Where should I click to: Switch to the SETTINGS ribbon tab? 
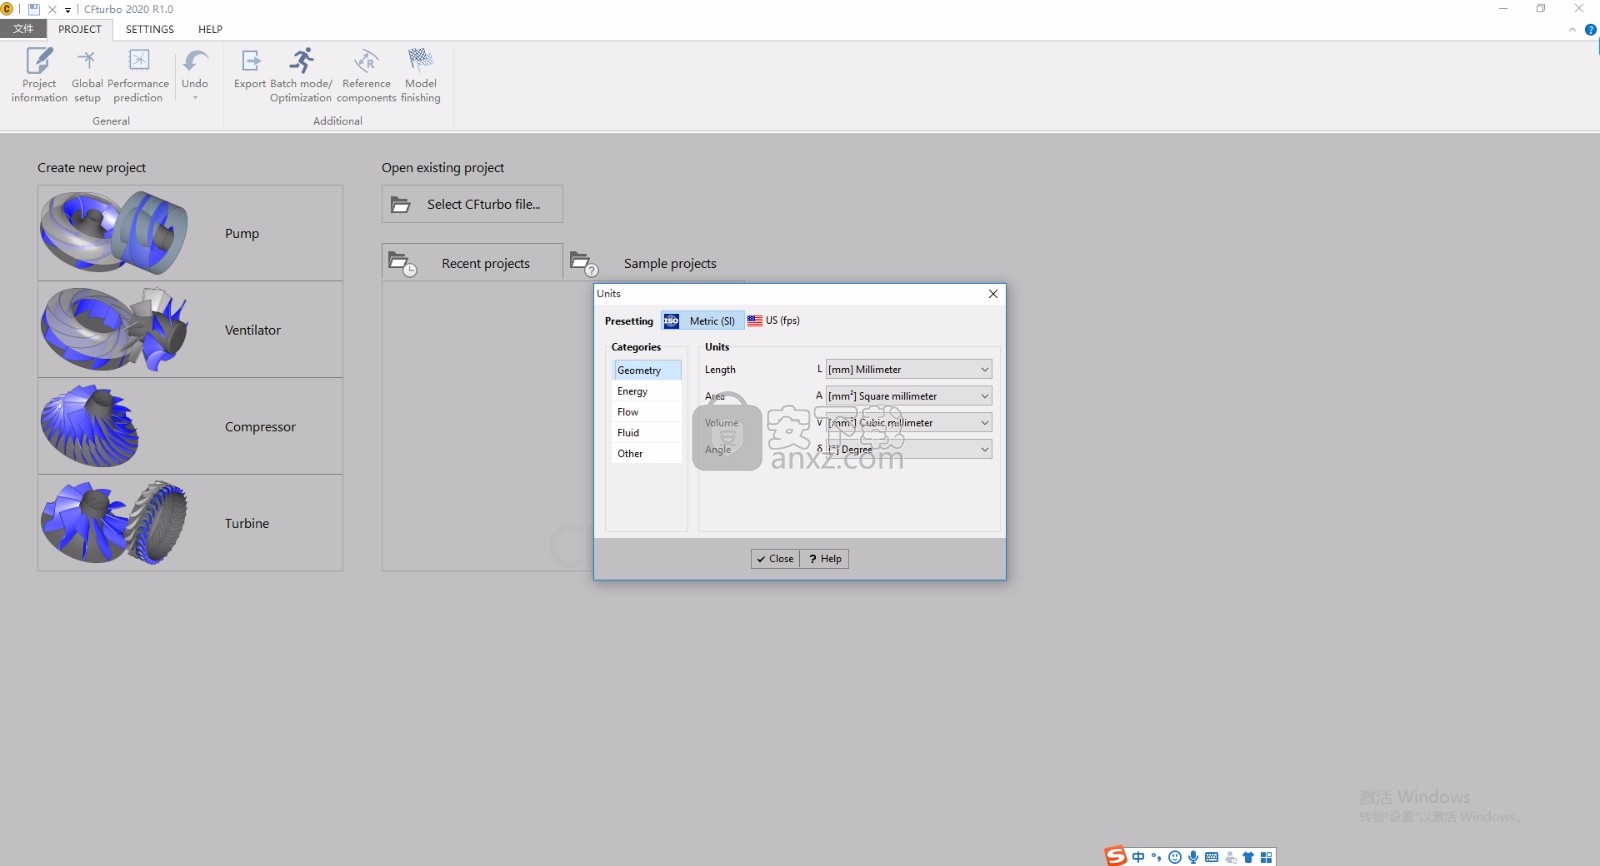(150, 29)
